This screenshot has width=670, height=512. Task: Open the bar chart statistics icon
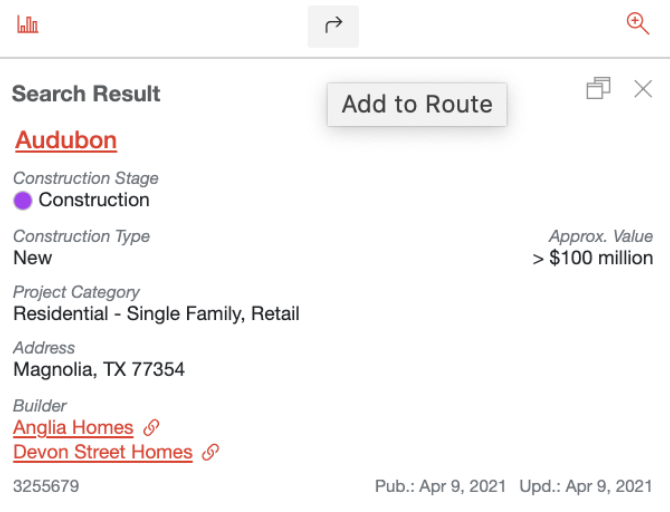click(x=28, y=24)
